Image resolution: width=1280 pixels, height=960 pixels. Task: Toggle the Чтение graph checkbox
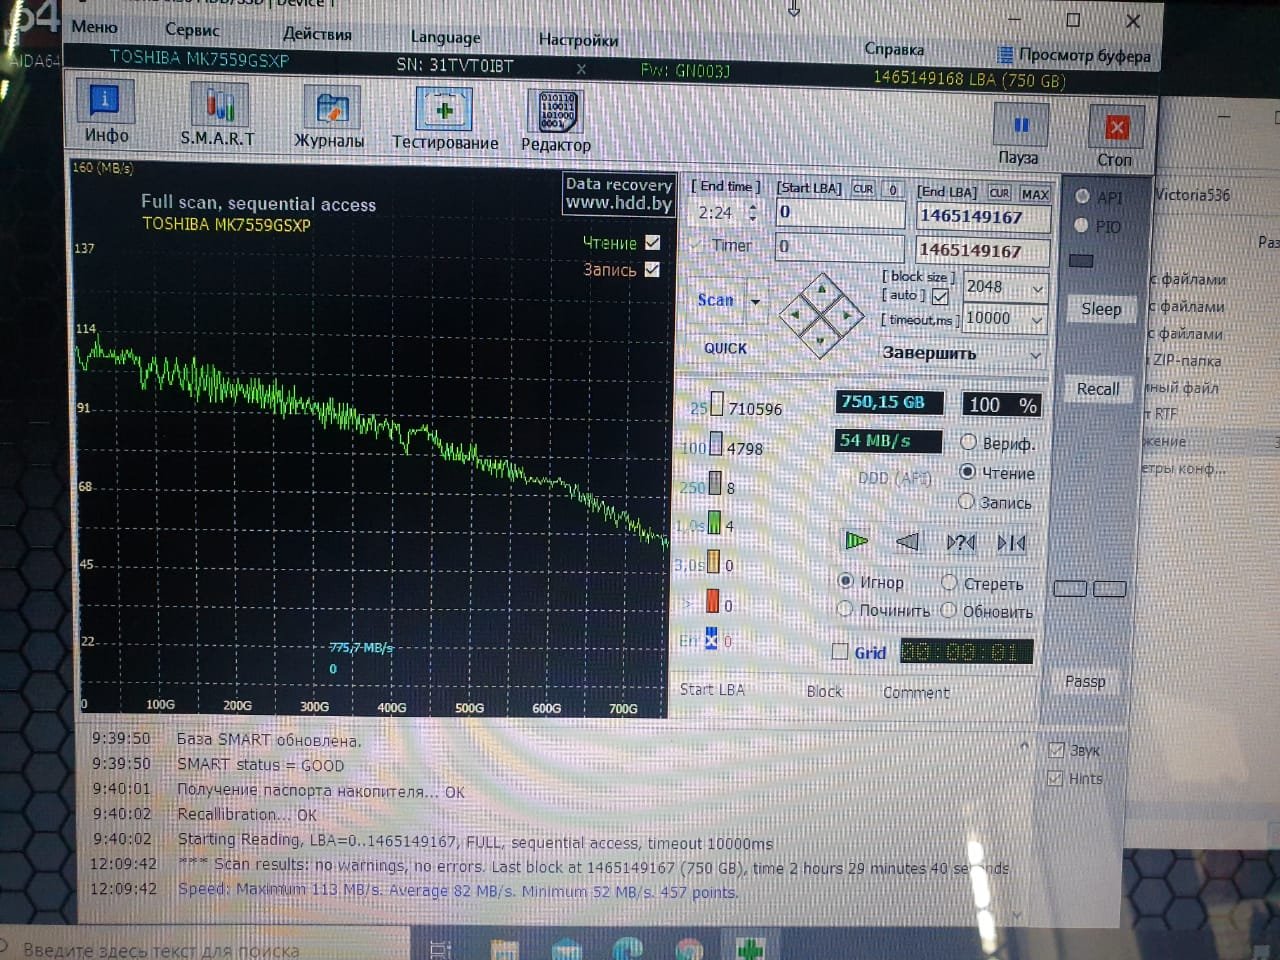click(x=652, y=242)
